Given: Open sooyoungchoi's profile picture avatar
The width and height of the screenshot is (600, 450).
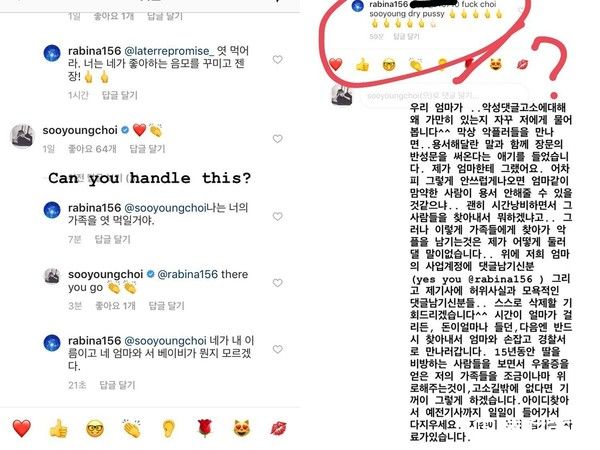Looking at the screenshot, I should point(22,136).
